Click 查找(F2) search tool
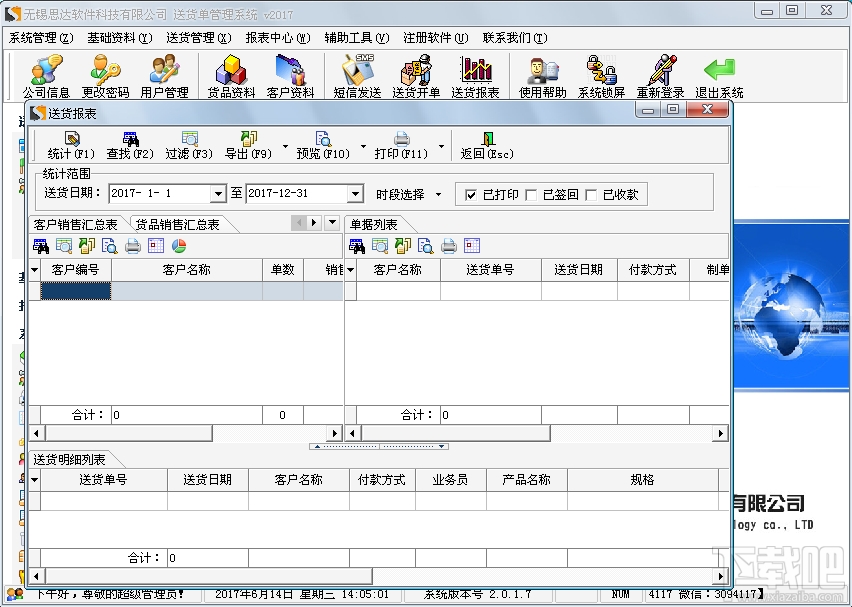The height and width of the screenshot is (607, 852). pyautogui.click(x=130, y=145)
